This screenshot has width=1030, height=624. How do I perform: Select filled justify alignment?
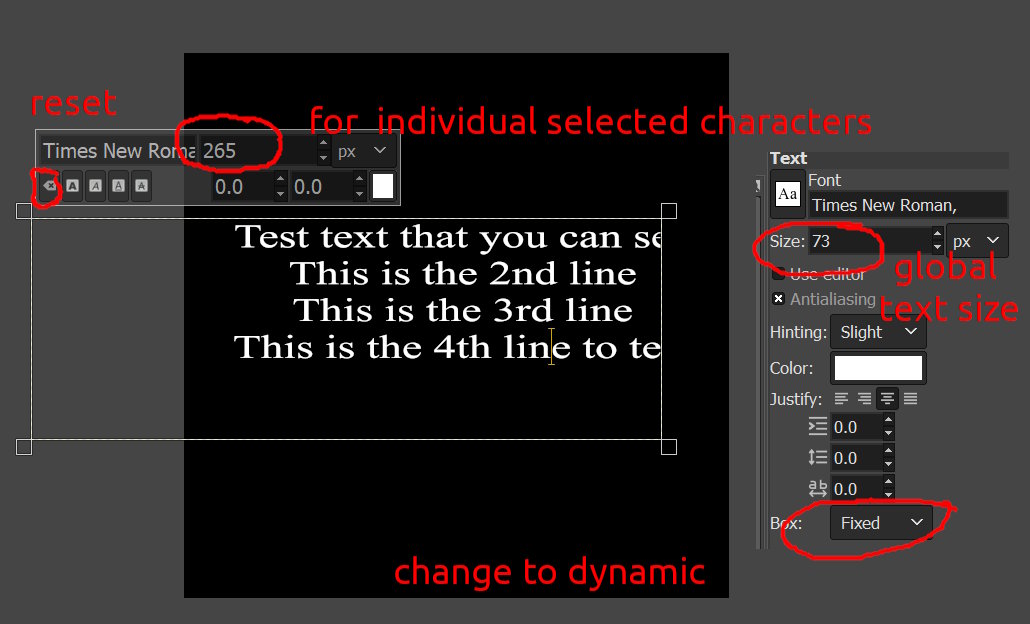910,398
